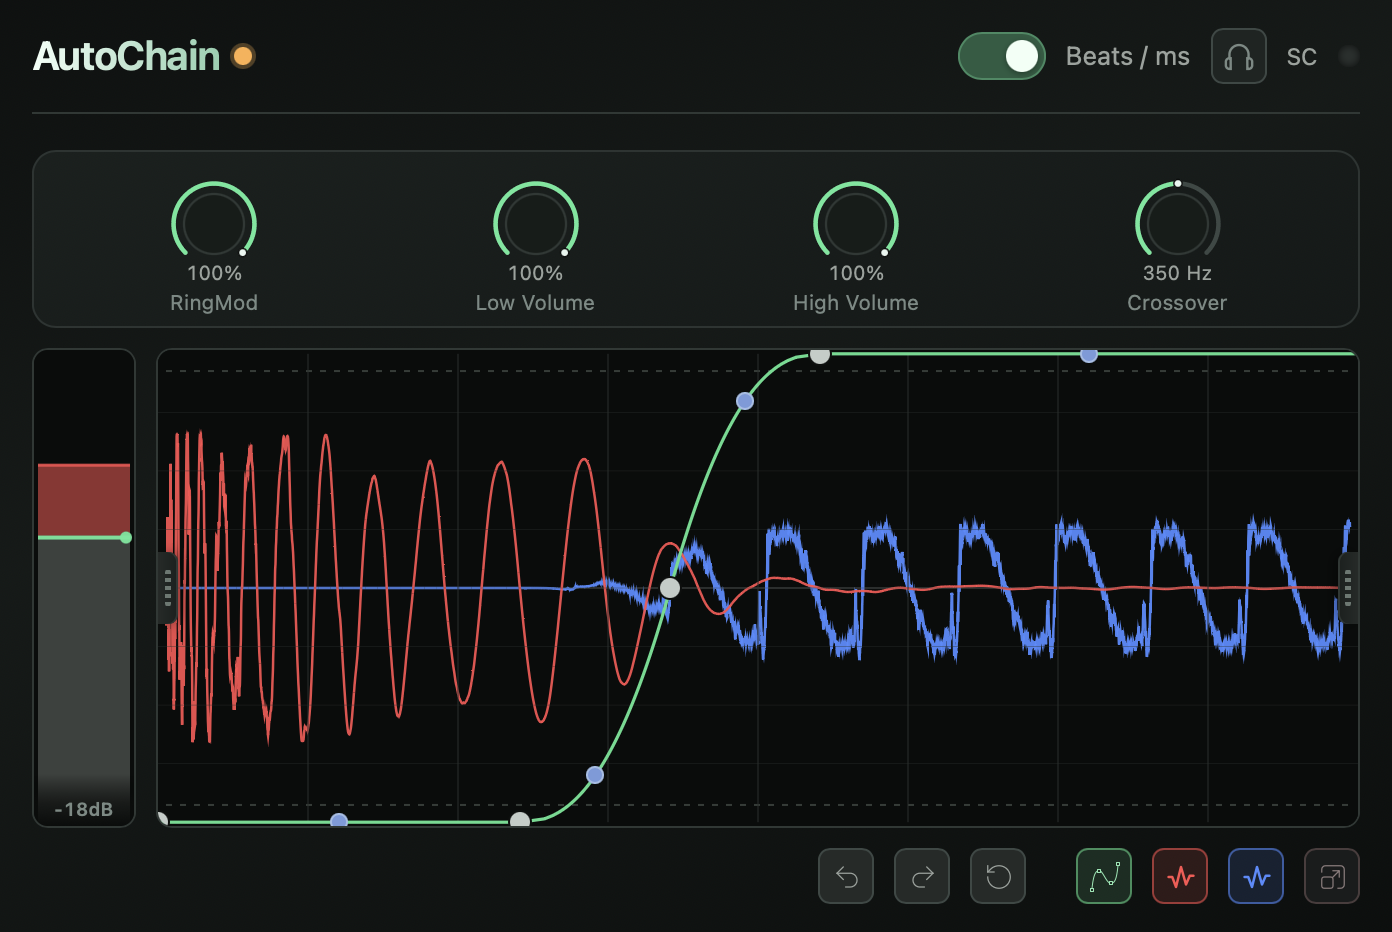Select the blue tension point on upper curve slope
This screenshot has width=1392, height=932.
tap(745, 401)
